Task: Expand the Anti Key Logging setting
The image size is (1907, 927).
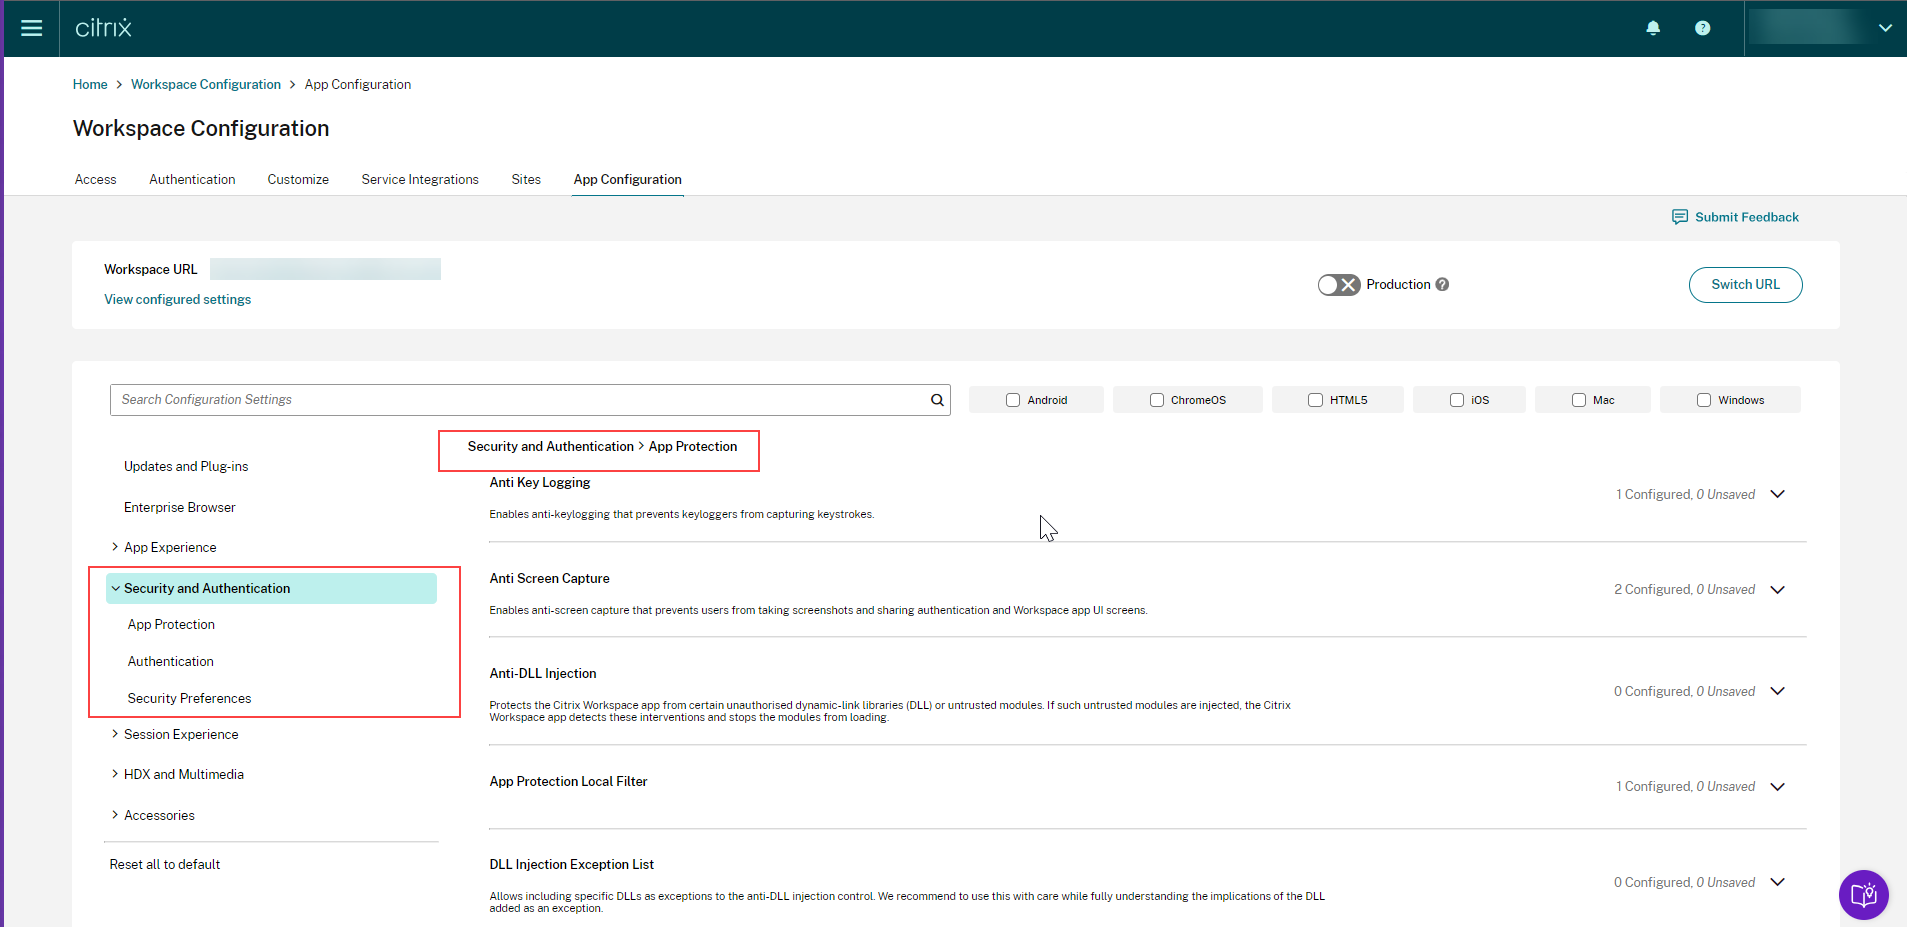Action: pos(1777,494)
